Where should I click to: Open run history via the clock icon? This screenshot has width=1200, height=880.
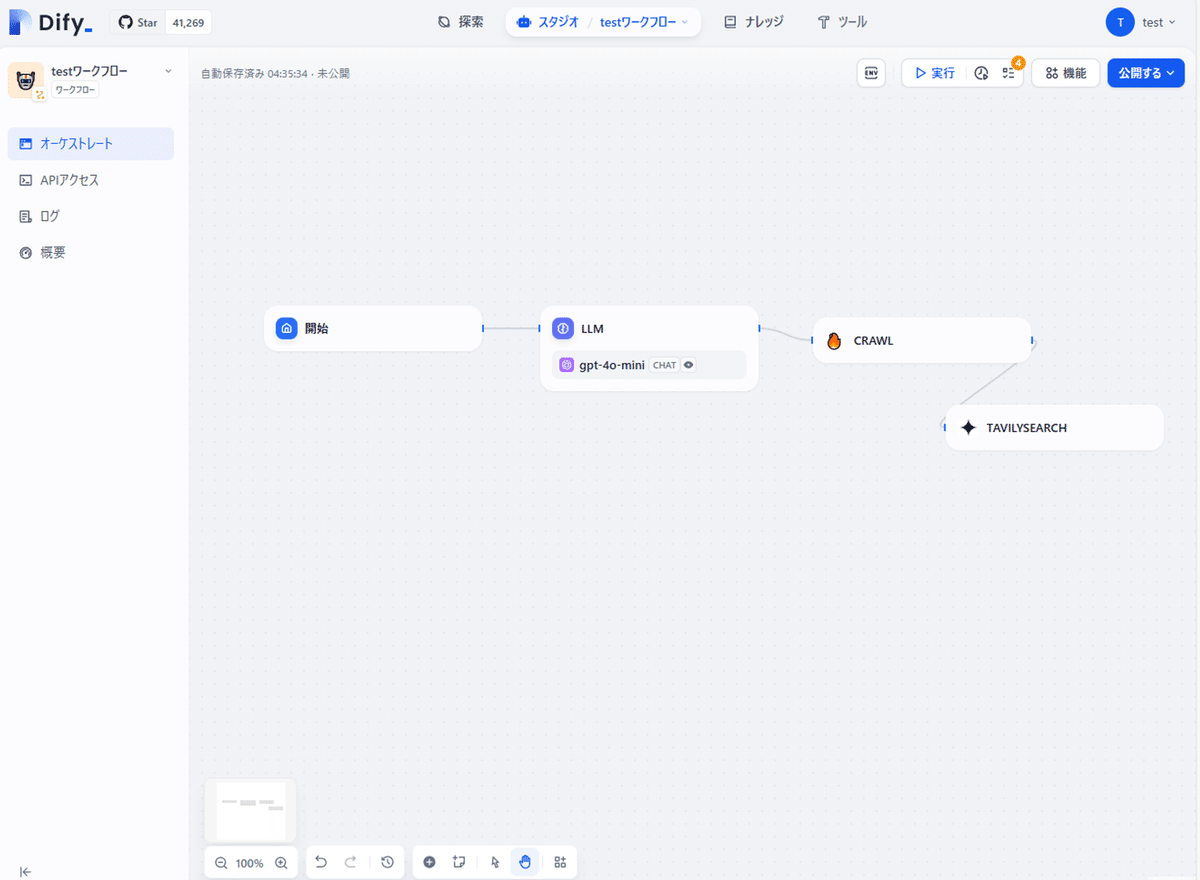pyautogui.click(x=981, y=72)
